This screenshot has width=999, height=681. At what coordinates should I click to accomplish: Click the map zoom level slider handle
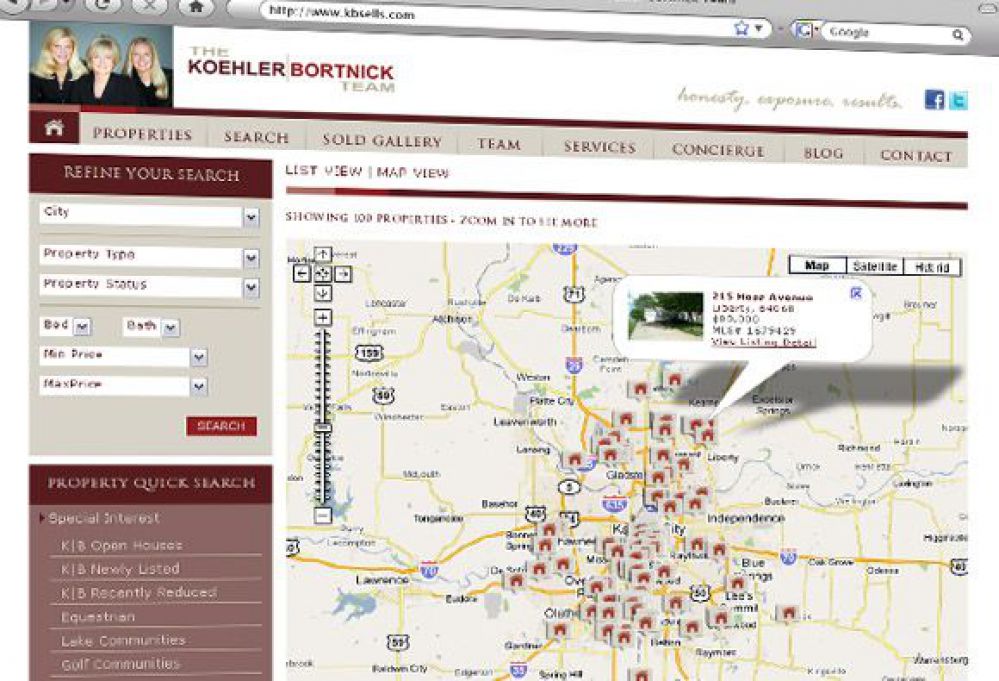[x=323, y=427]
